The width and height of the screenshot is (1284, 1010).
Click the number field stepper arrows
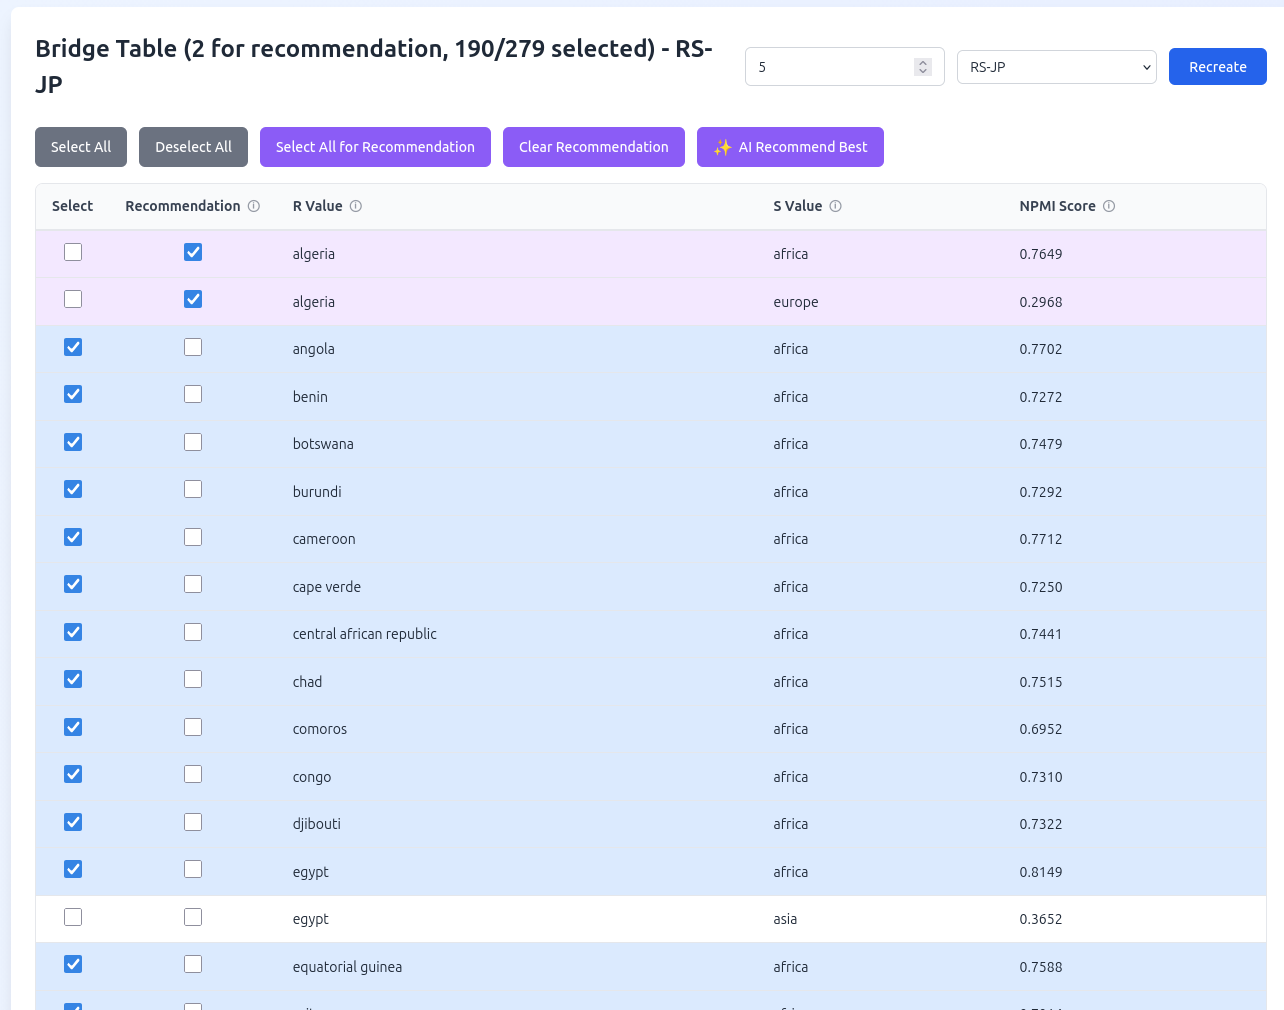click(923, 67)
